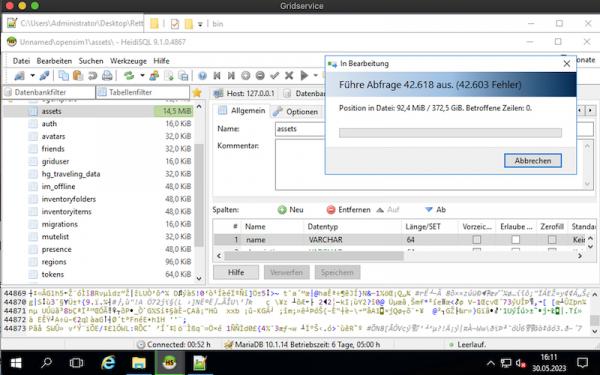Image resolution: width=600 pixels, height=375 pixels.
Task: Click the Abbrechen button in the progress dialog
Action: [533, 161]
